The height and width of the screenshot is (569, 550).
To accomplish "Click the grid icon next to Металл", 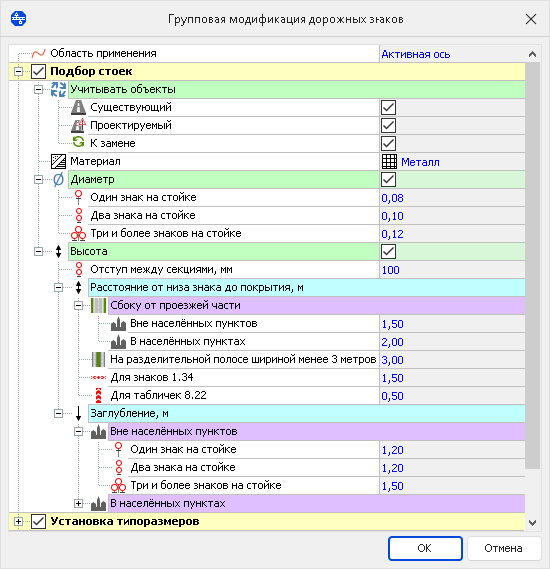I will click(389, 161).
